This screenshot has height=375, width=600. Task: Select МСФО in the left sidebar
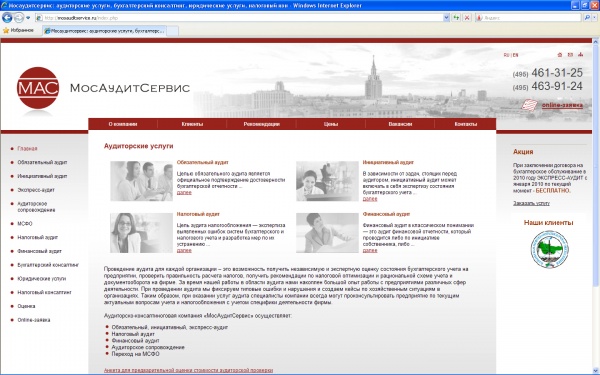25,223
